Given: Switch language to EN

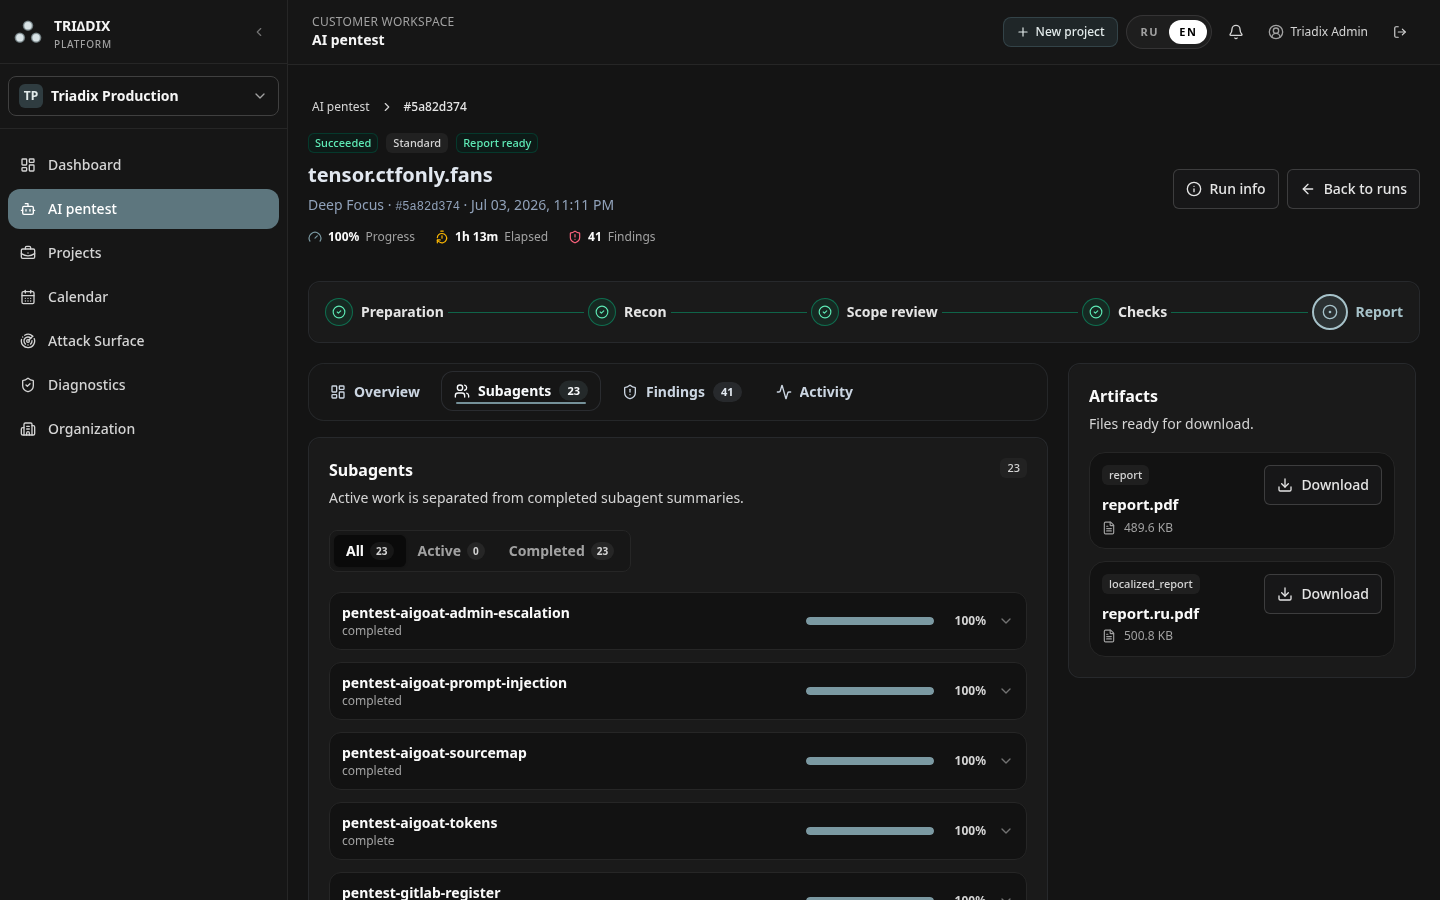Looking at the screenshot, I should coord(1188,32).
